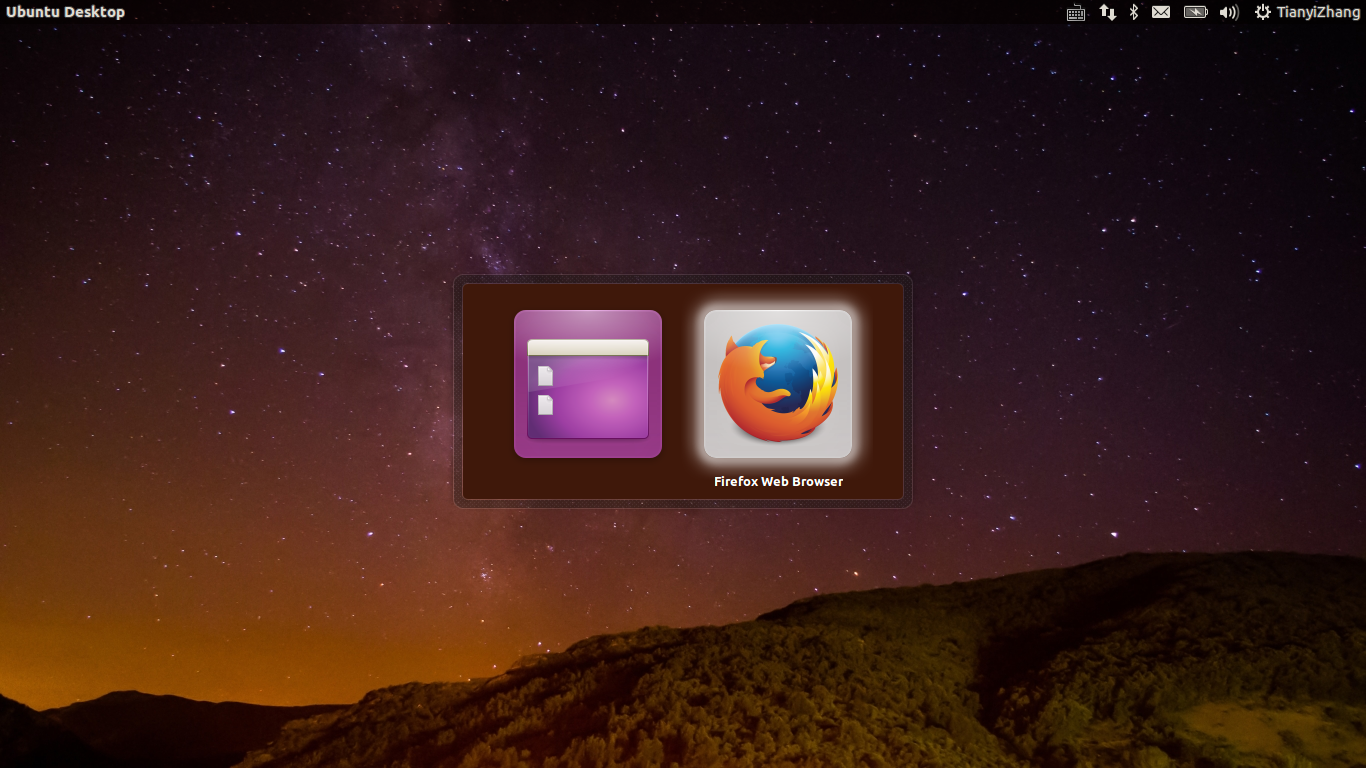Viewport: 1366px width, 768px height.
Task: Open the network connections indicator
Action: 1107,12
